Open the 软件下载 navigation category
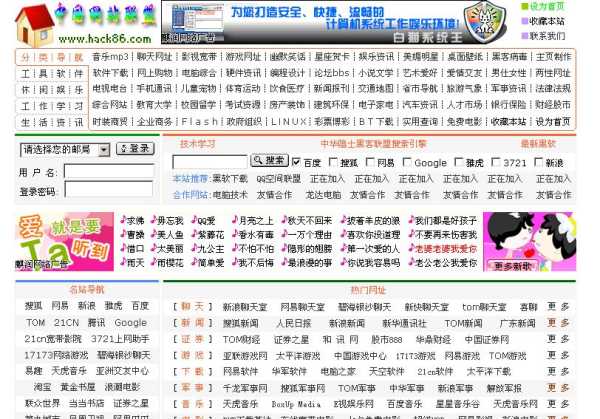 (110, 73)
